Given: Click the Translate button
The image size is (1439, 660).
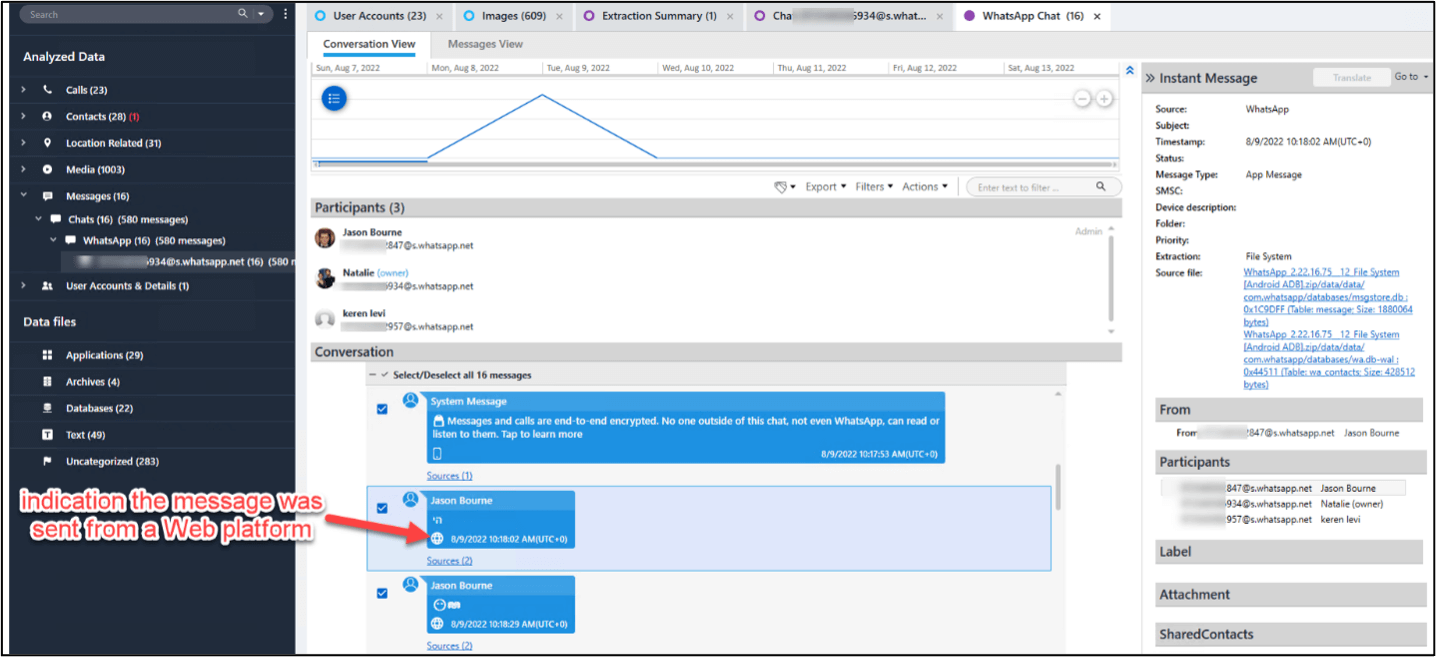Looking at the screenshot, I should 1351,77.
